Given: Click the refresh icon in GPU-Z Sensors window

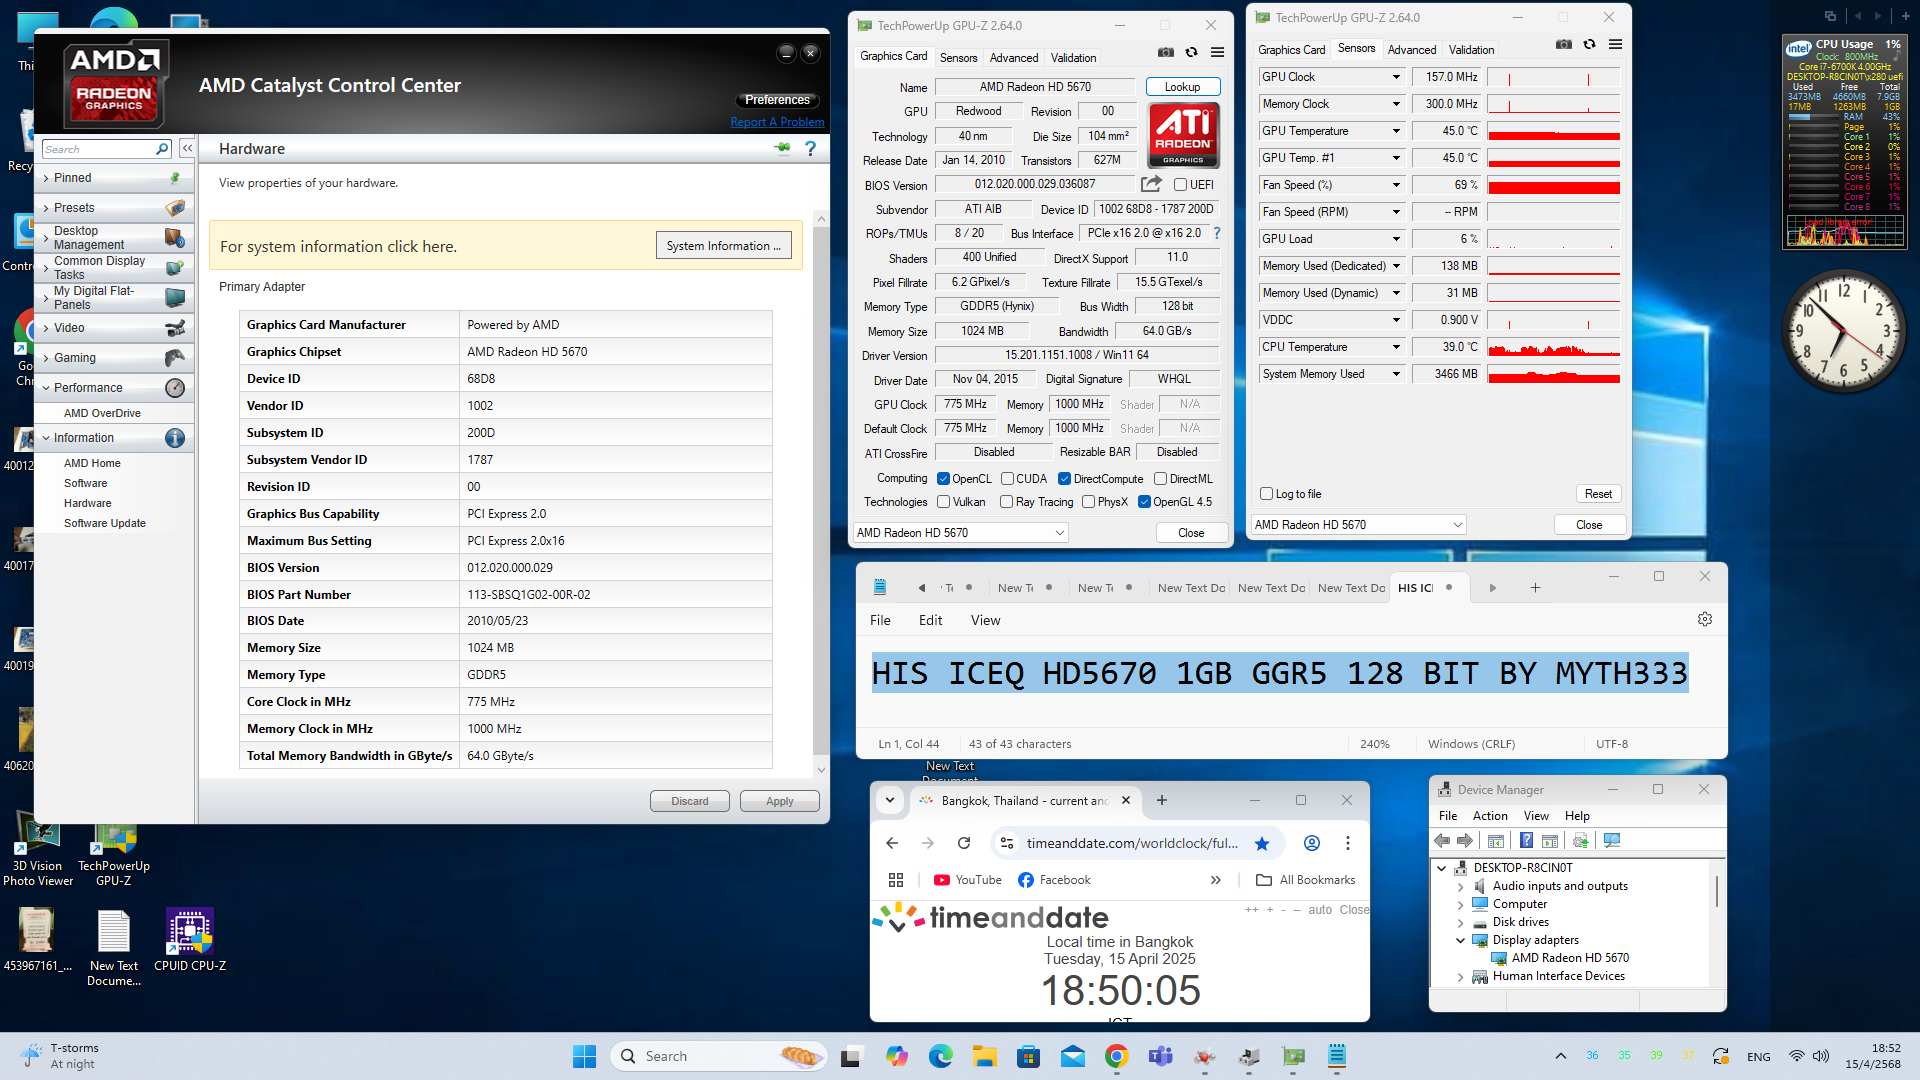Looking at the screenshot, I should click(x=1589, y=44).
